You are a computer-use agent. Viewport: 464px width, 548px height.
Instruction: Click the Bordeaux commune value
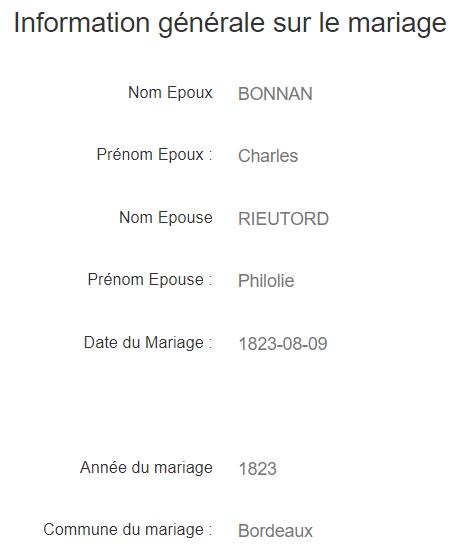click(x=275, y=531)
